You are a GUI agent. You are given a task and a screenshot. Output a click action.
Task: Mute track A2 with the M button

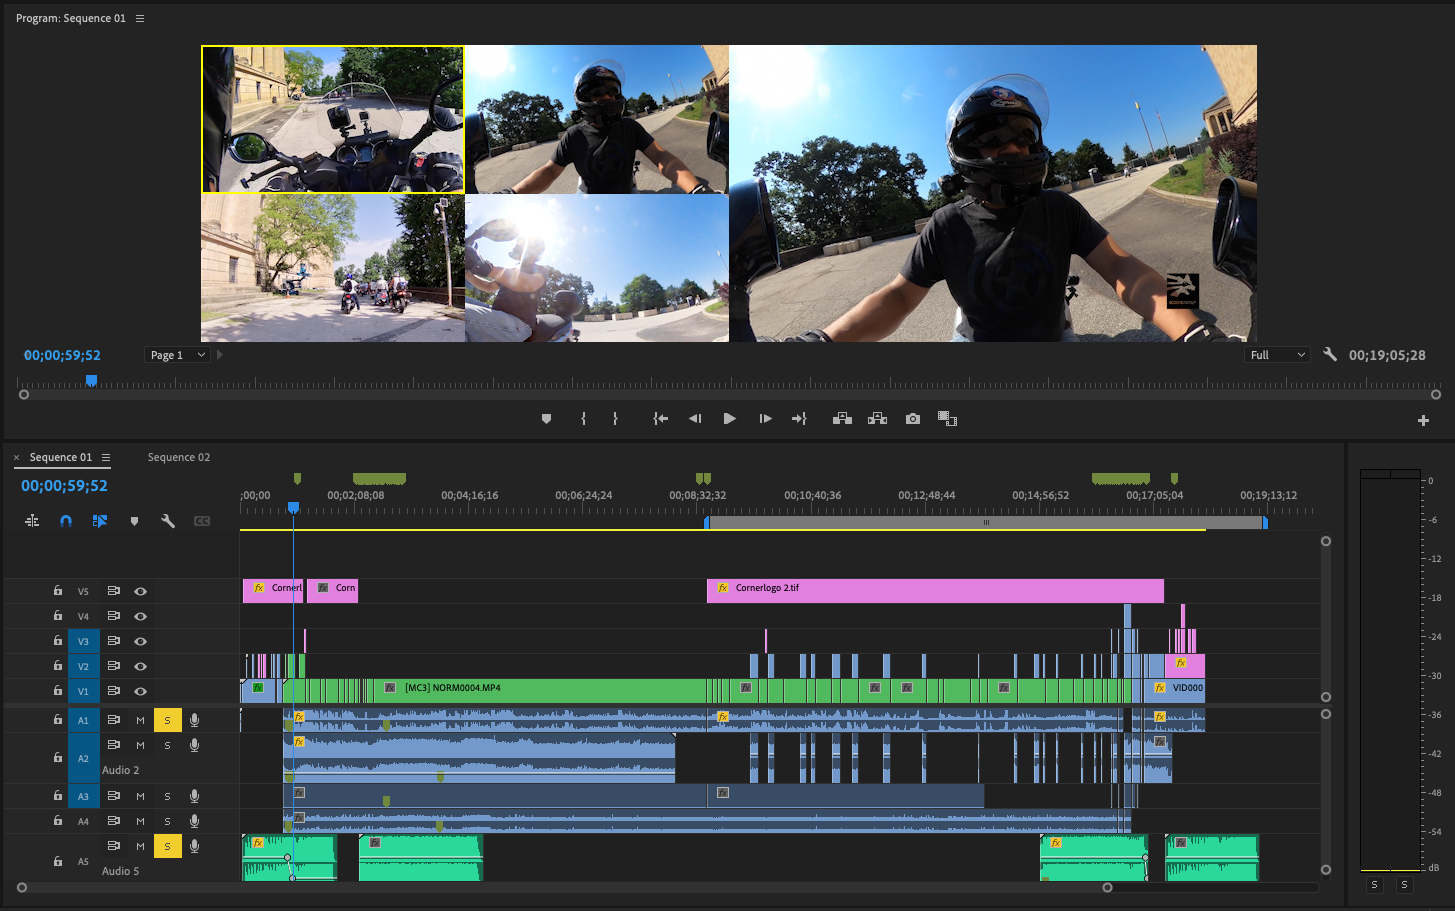tap(140, 746)
